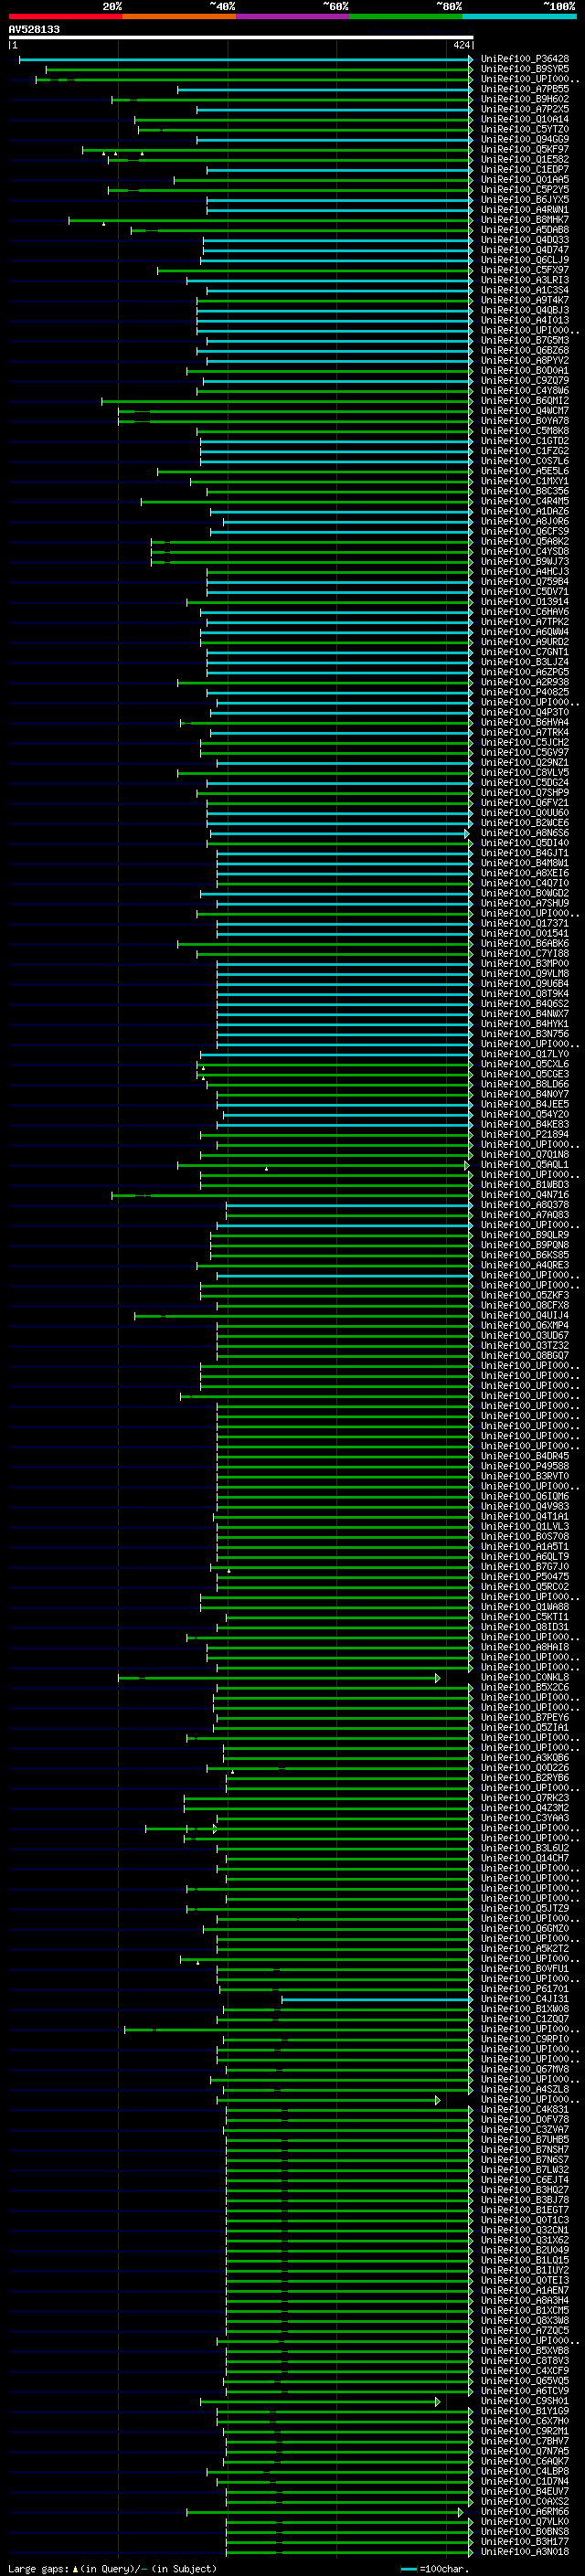Click the arrowhead ending UniRef100_A6RM66 alignment
Screen dimensions: 585x2576
coord(461,2512)
